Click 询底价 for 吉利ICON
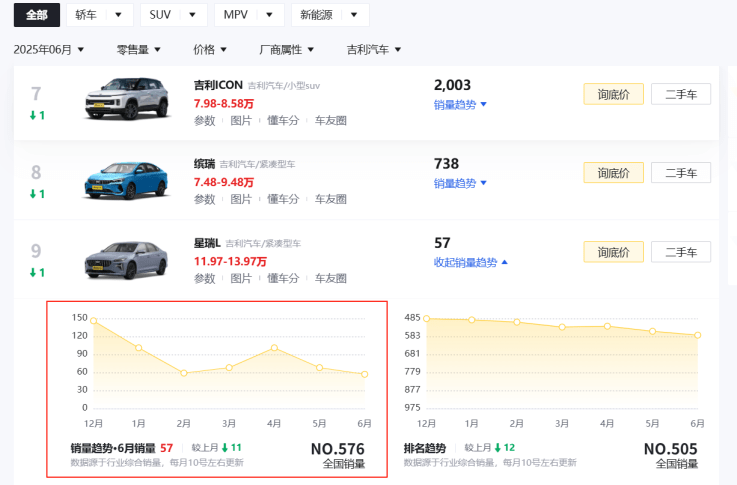 (x=613, y=94)
